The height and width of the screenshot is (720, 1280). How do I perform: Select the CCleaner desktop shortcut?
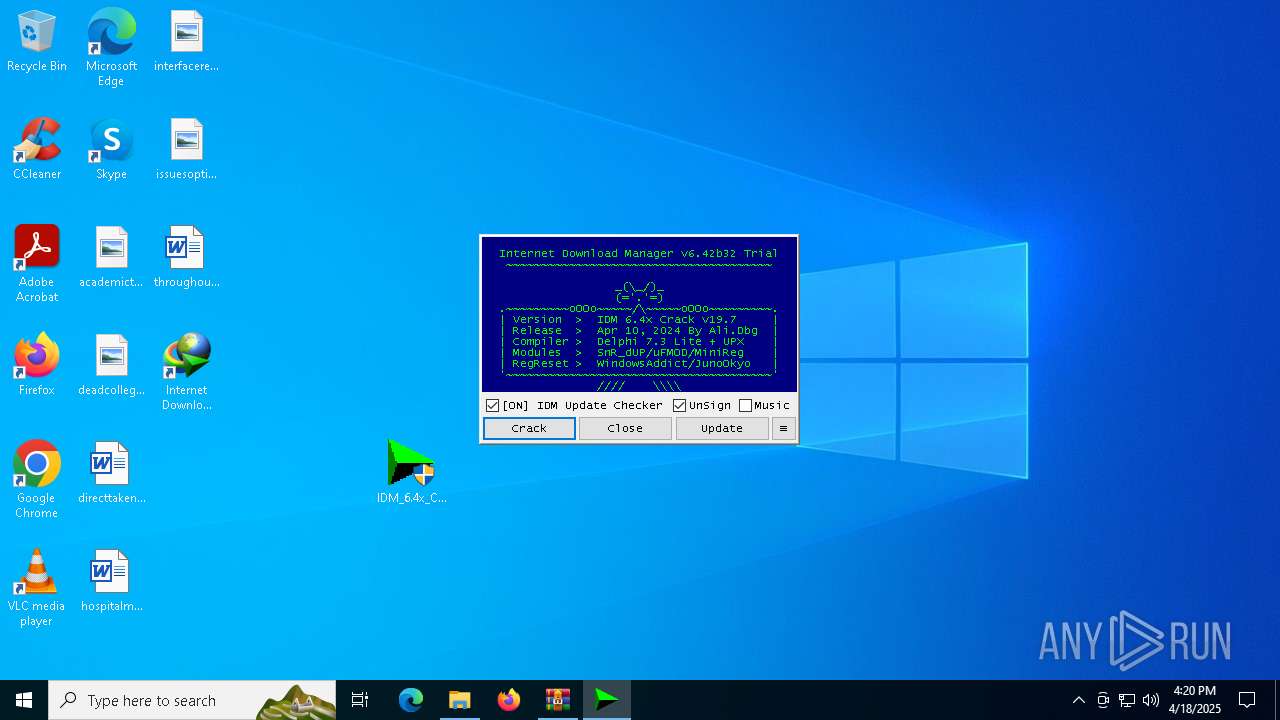(37, 150)
